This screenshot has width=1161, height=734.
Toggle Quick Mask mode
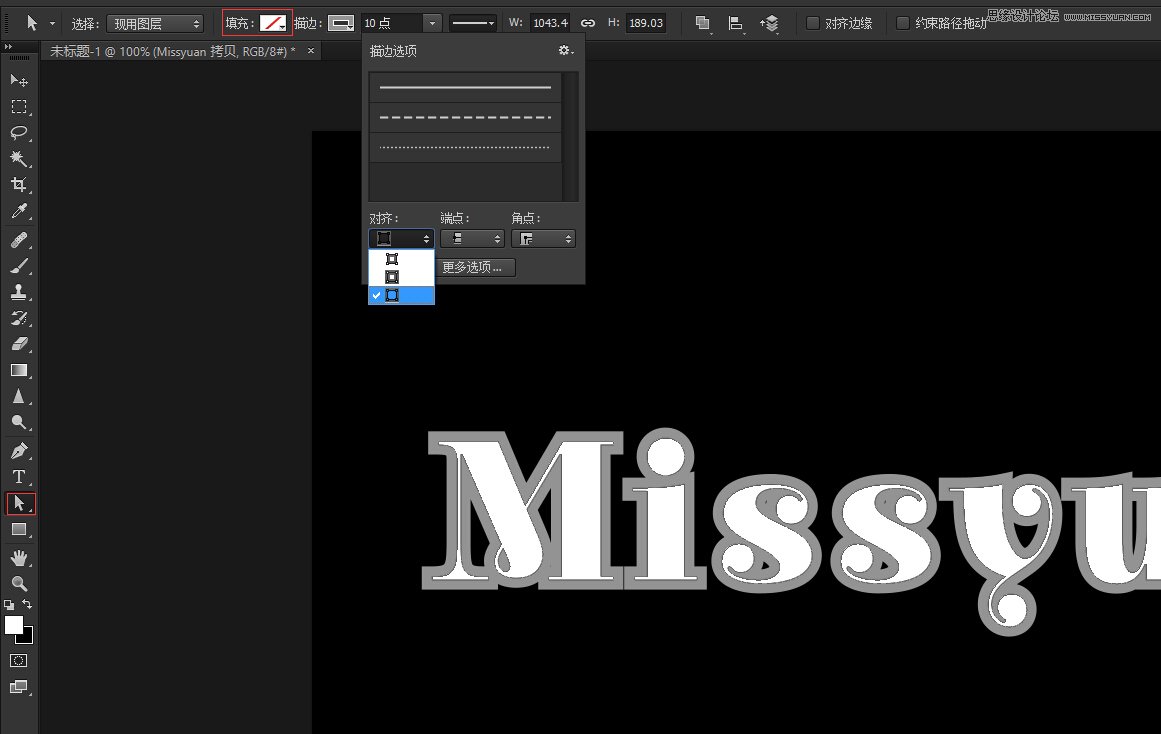(x=19, y=661)
